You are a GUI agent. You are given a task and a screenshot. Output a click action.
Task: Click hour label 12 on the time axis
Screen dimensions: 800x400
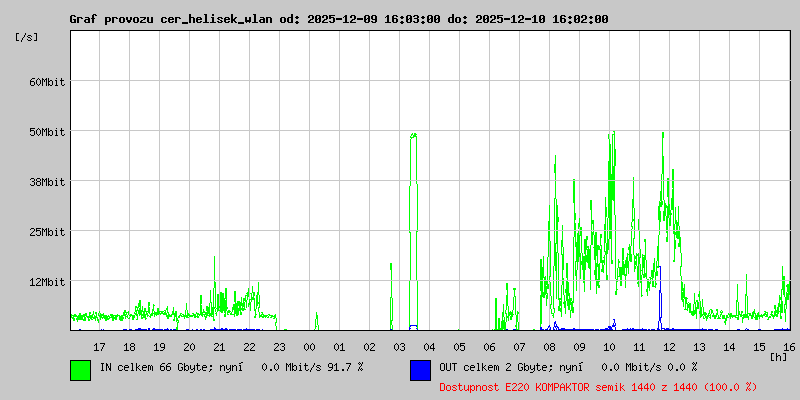pyautogui.click(x=669, y=347)
